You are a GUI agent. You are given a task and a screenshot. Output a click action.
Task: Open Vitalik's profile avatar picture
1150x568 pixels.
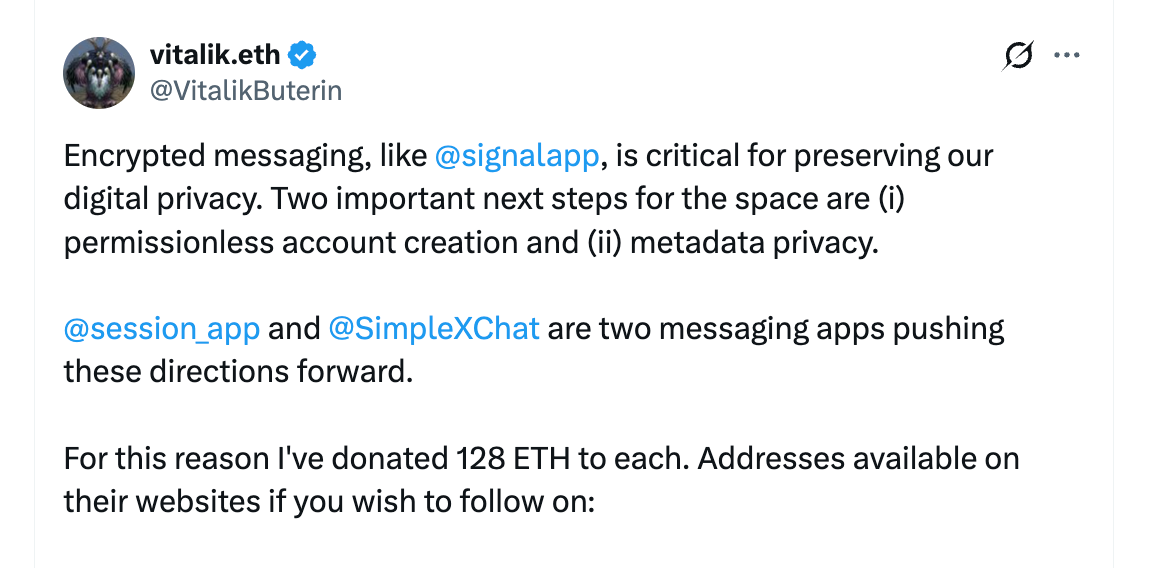pos(99,73)
